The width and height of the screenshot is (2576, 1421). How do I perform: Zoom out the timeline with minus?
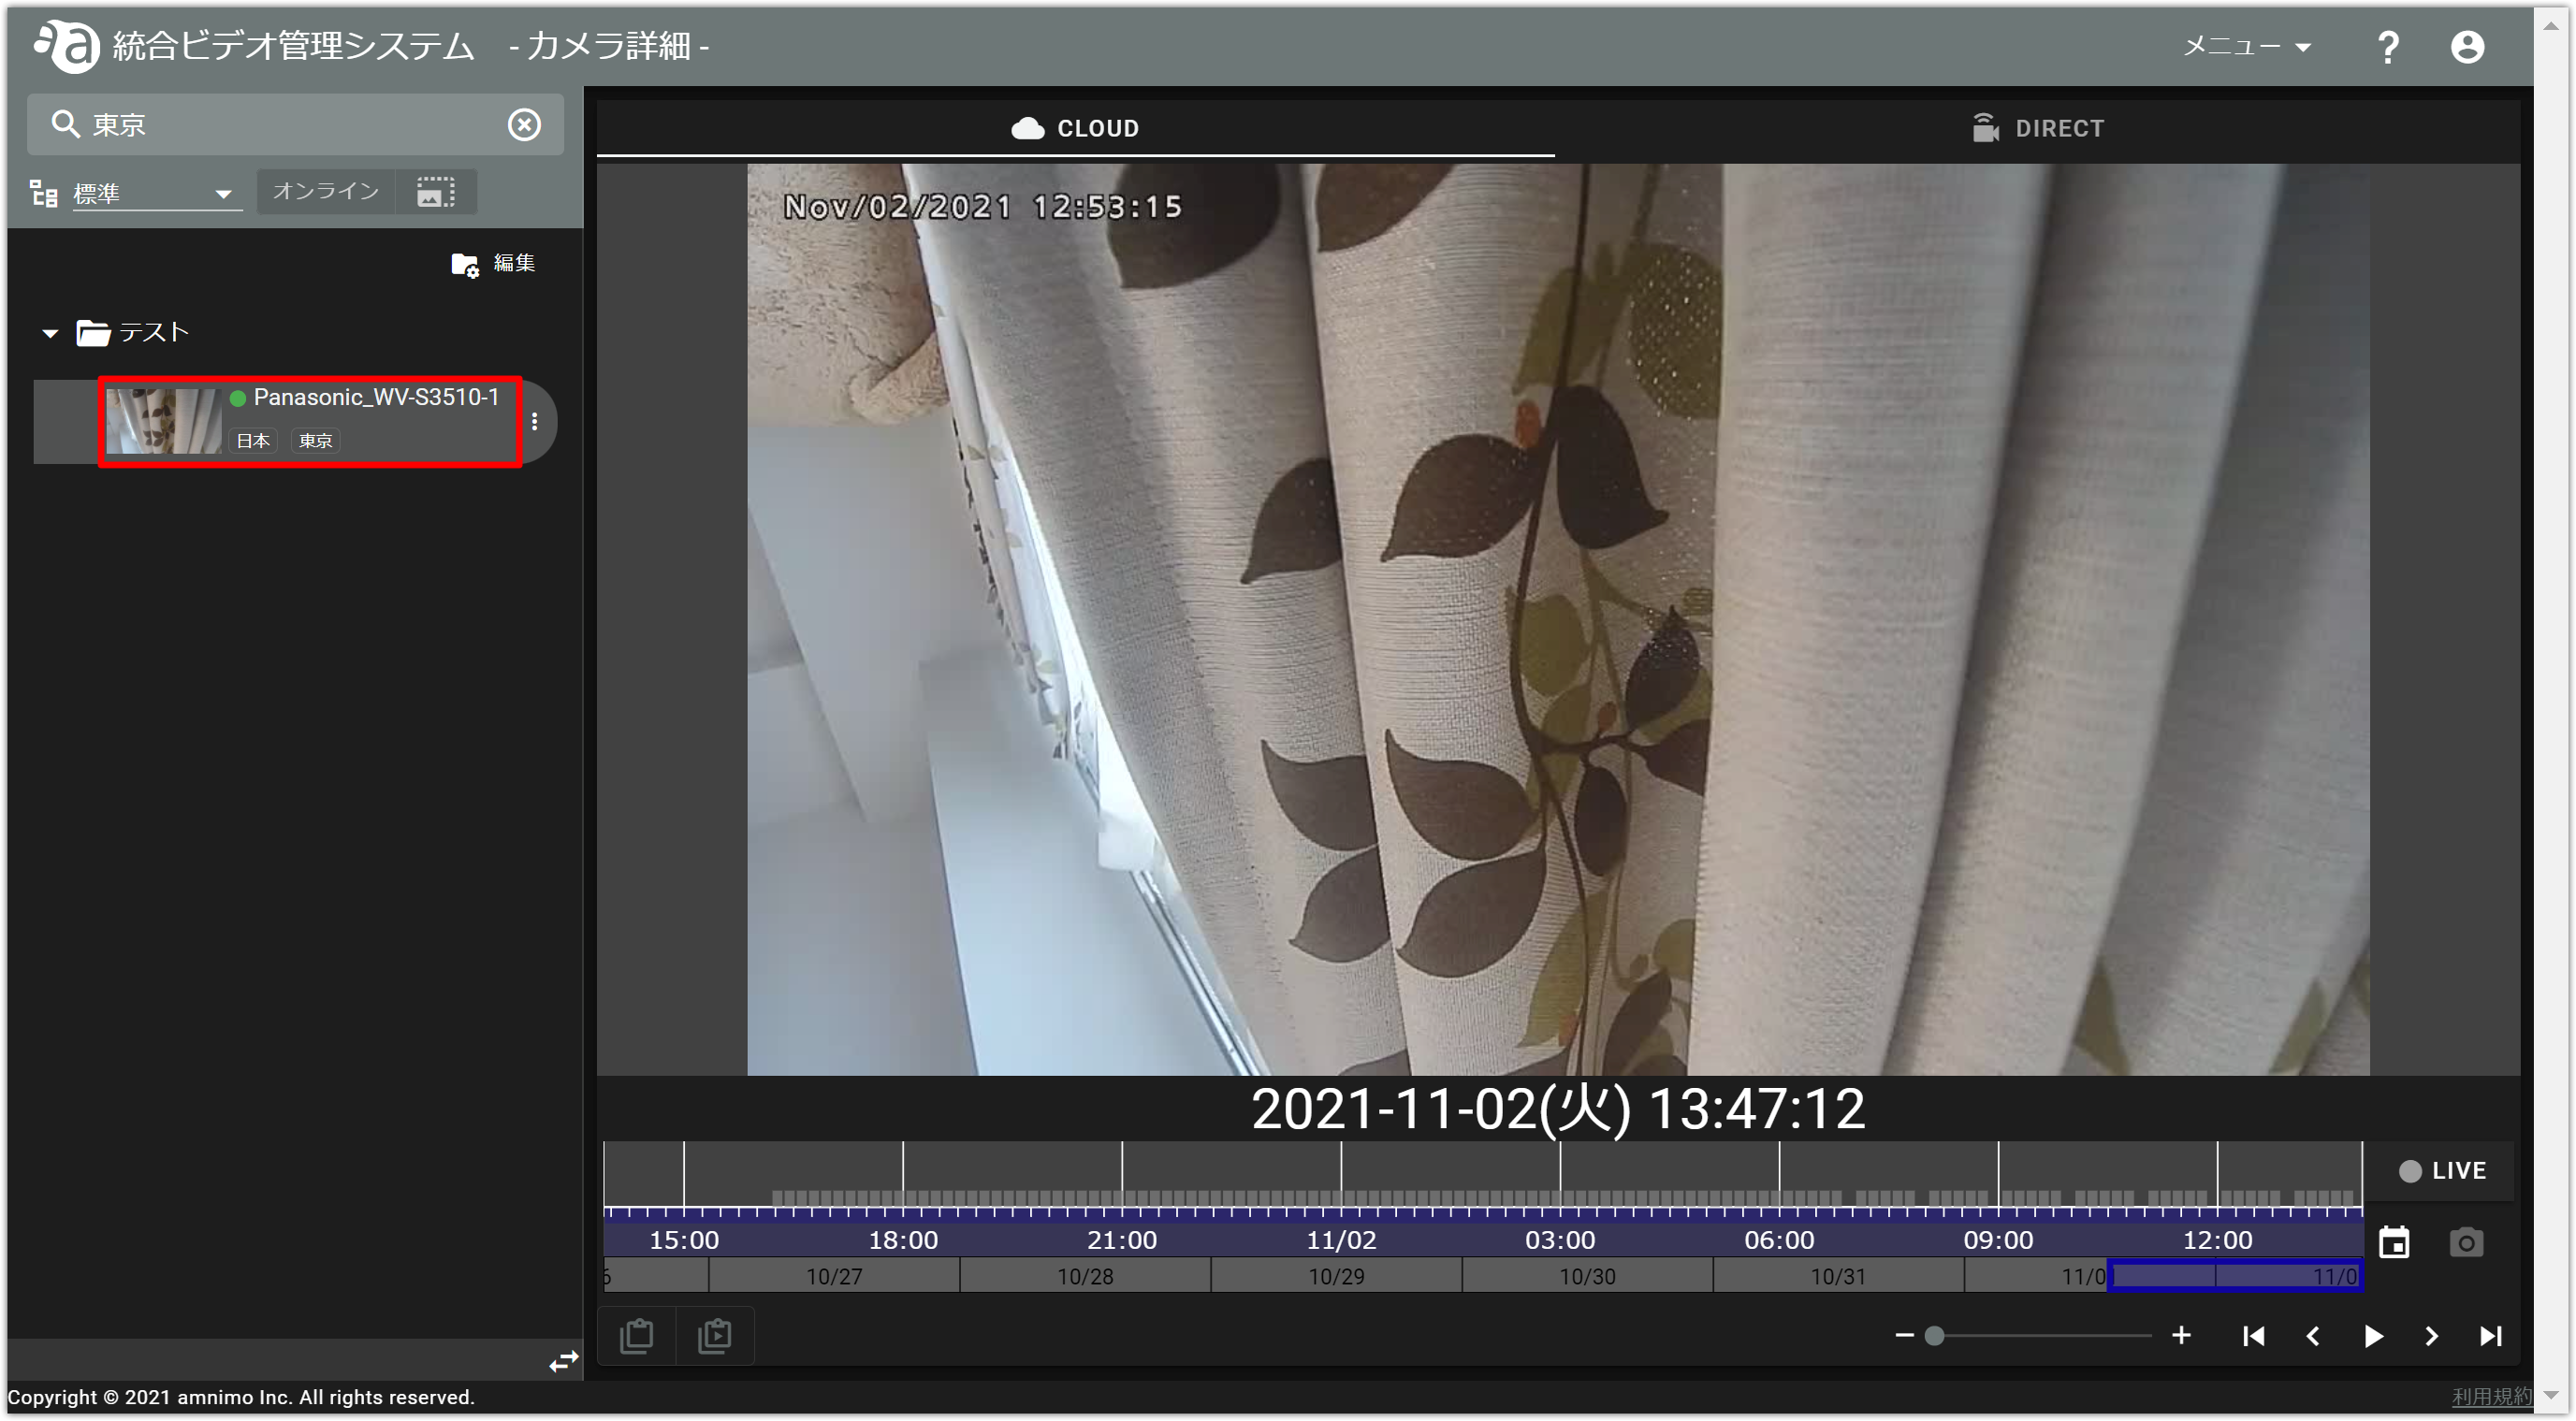point(1904,1335)
